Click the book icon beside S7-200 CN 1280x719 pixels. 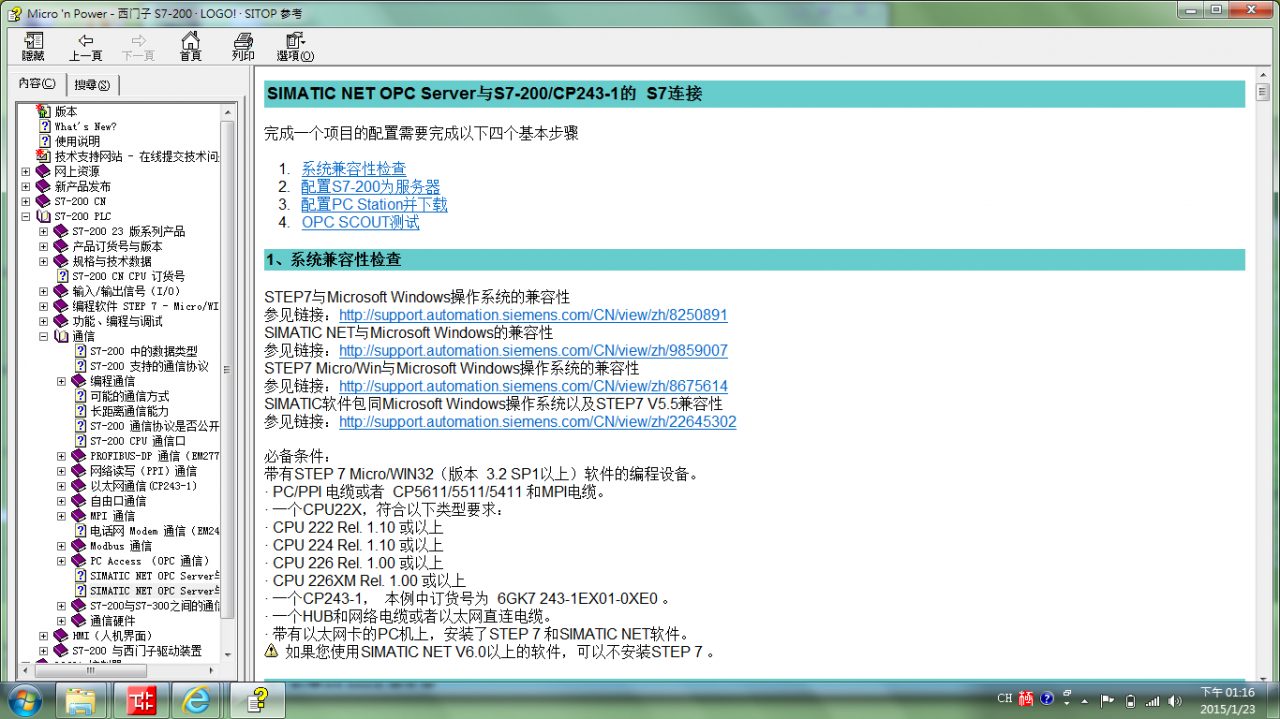click(43, 201)
